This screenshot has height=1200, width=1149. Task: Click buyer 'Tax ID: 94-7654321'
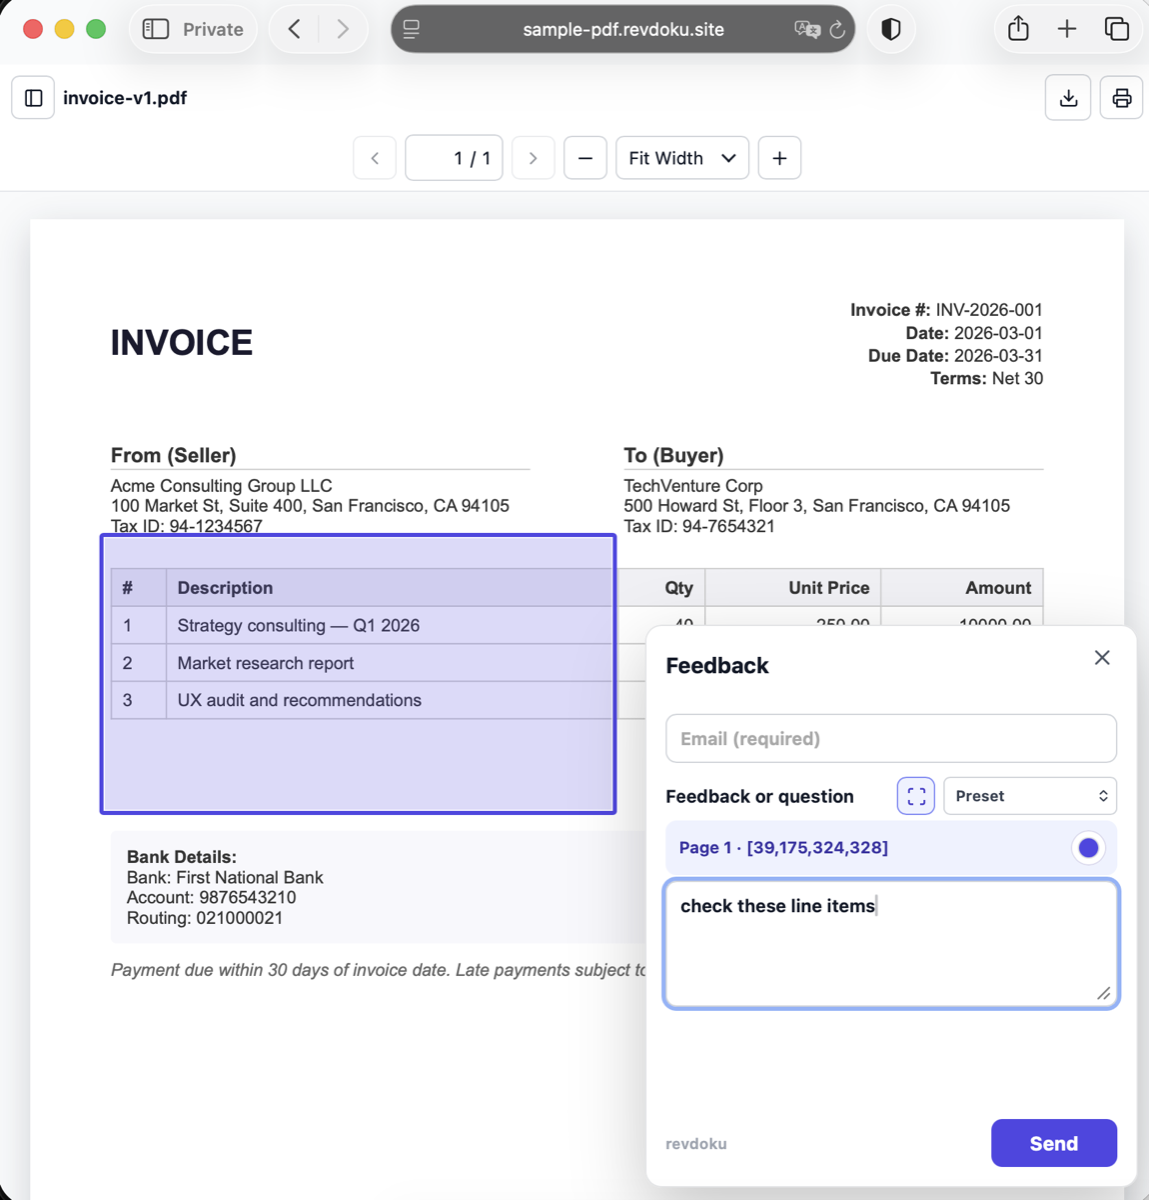point(699,527)
